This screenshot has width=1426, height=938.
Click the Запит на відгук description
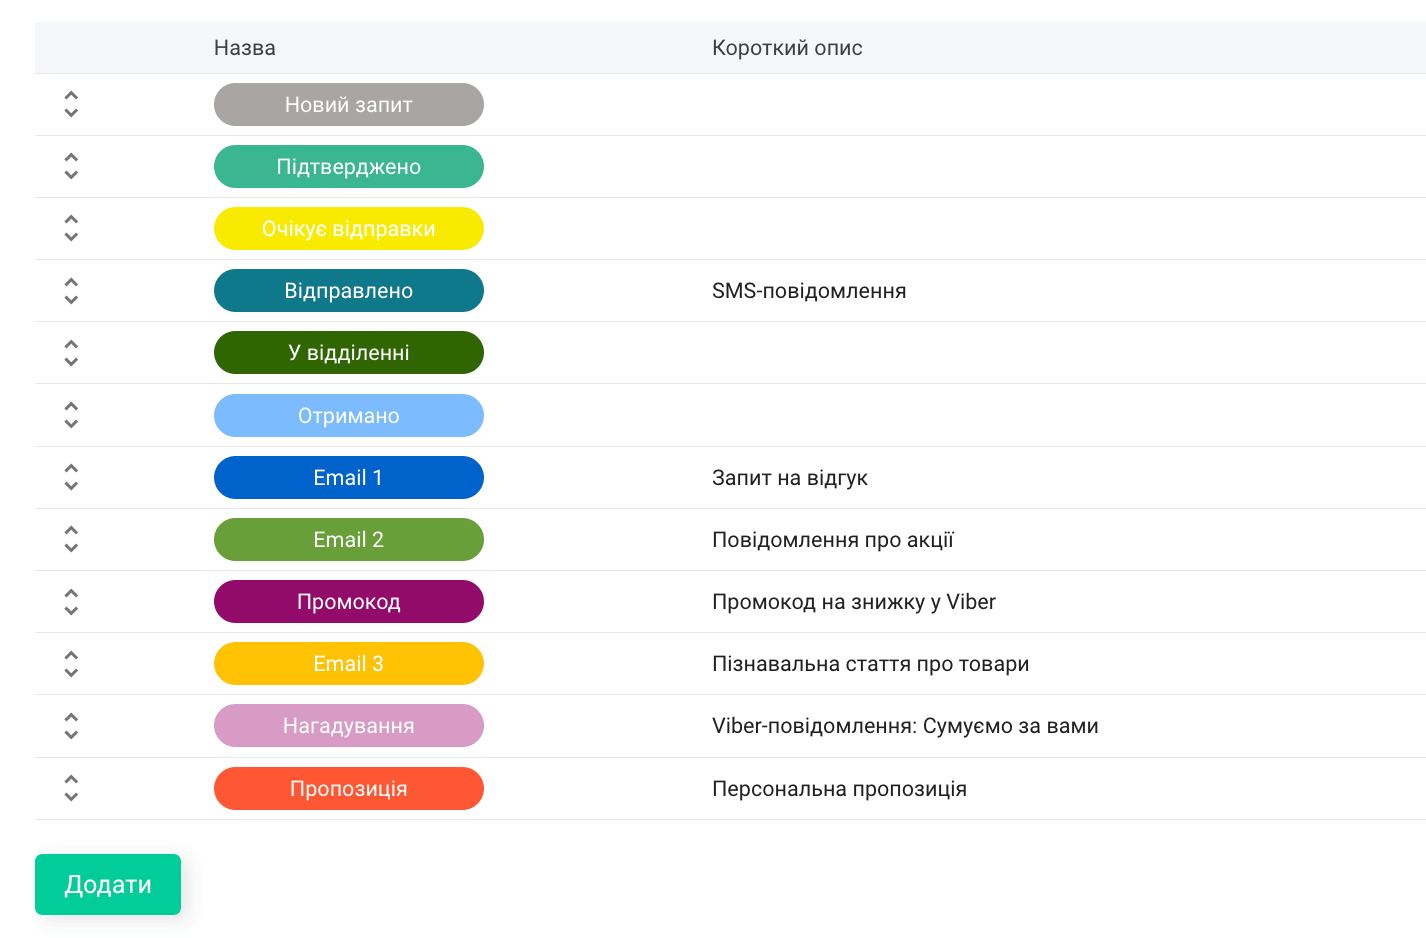click(x=790, y=478)
